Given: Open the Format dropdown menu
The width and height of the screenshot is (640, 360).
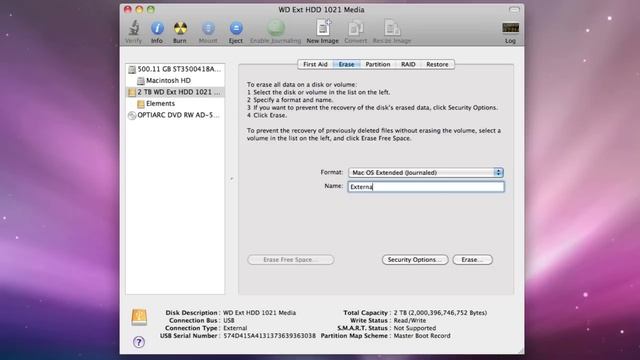Looking at the screenshot, I should [x=426, y=173].
